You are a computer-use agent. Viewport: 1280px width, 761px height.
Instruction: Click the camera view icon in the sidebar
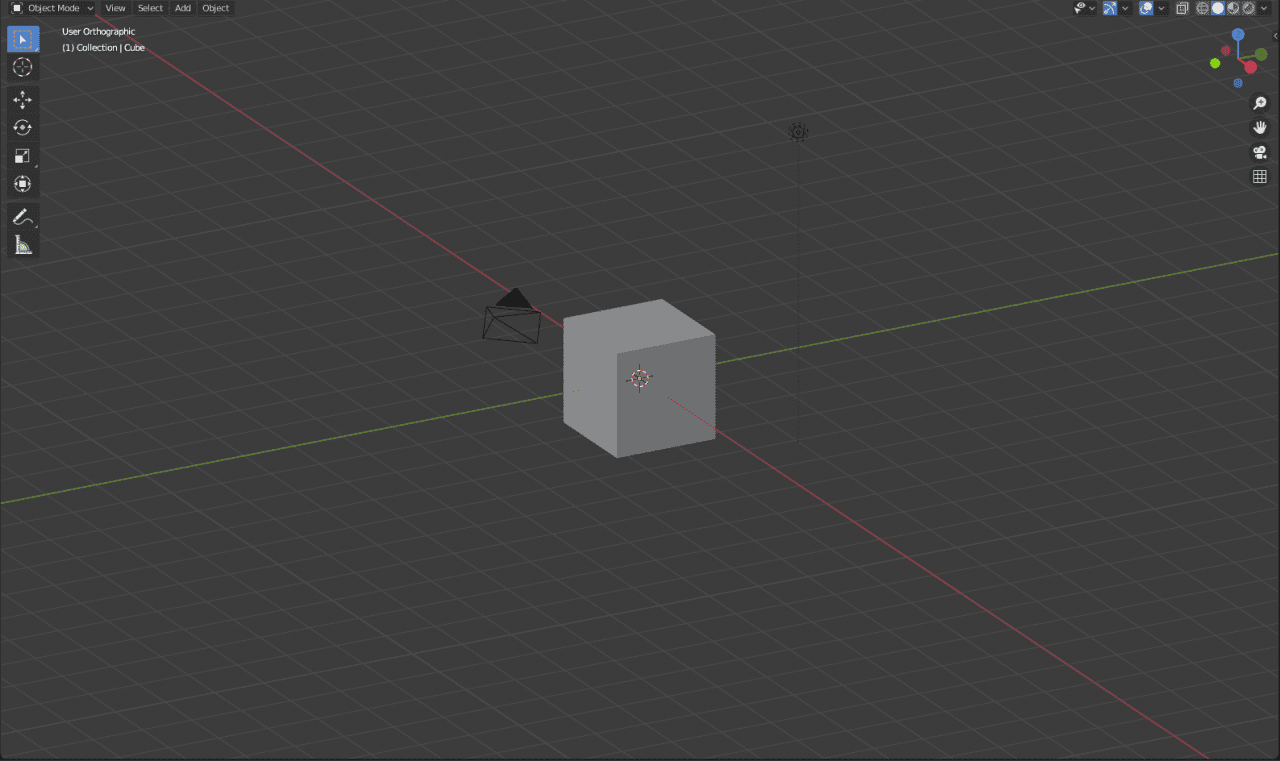point(1259,152)
